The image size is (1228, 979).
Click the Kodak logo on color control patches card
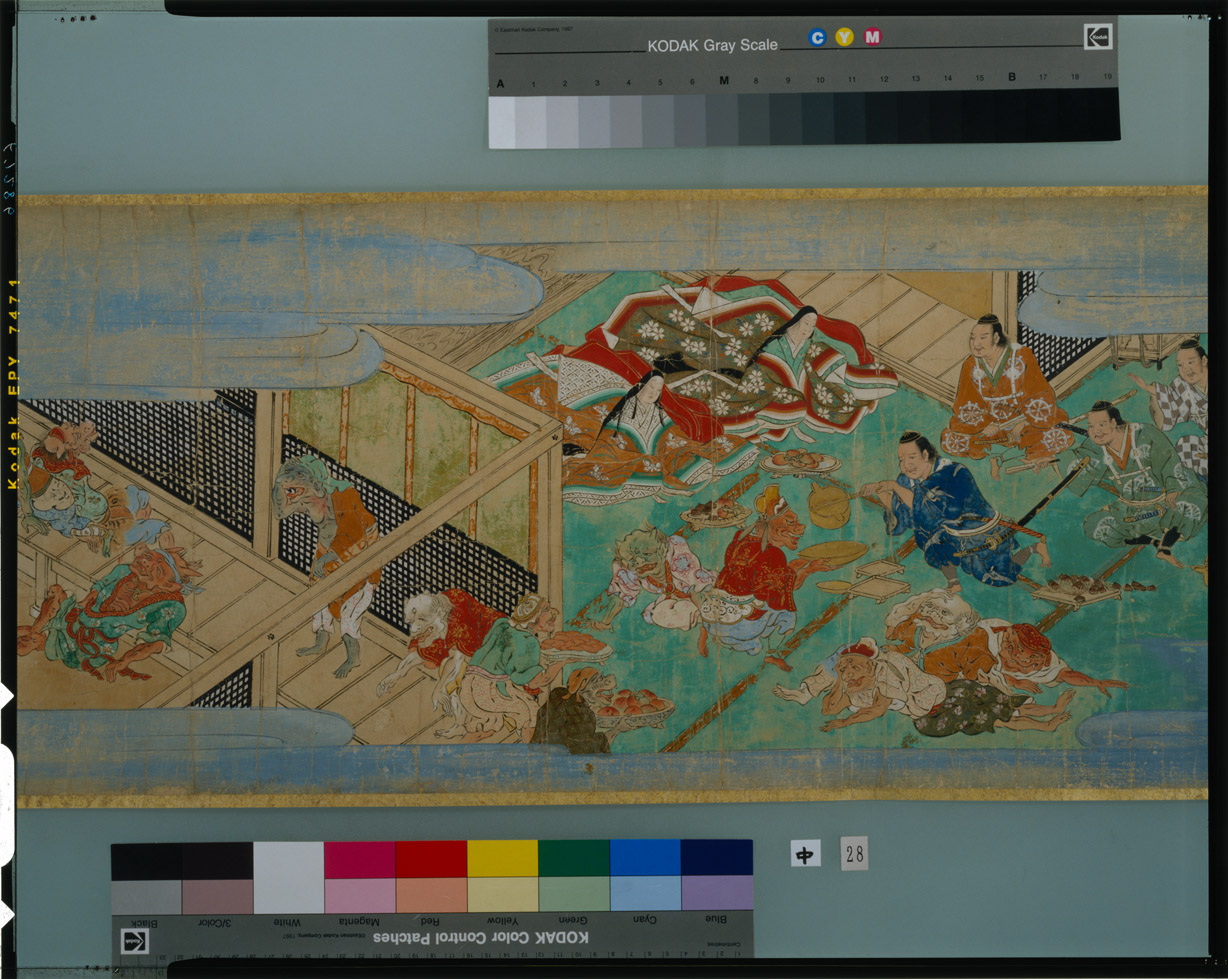(x=135, y=941)
